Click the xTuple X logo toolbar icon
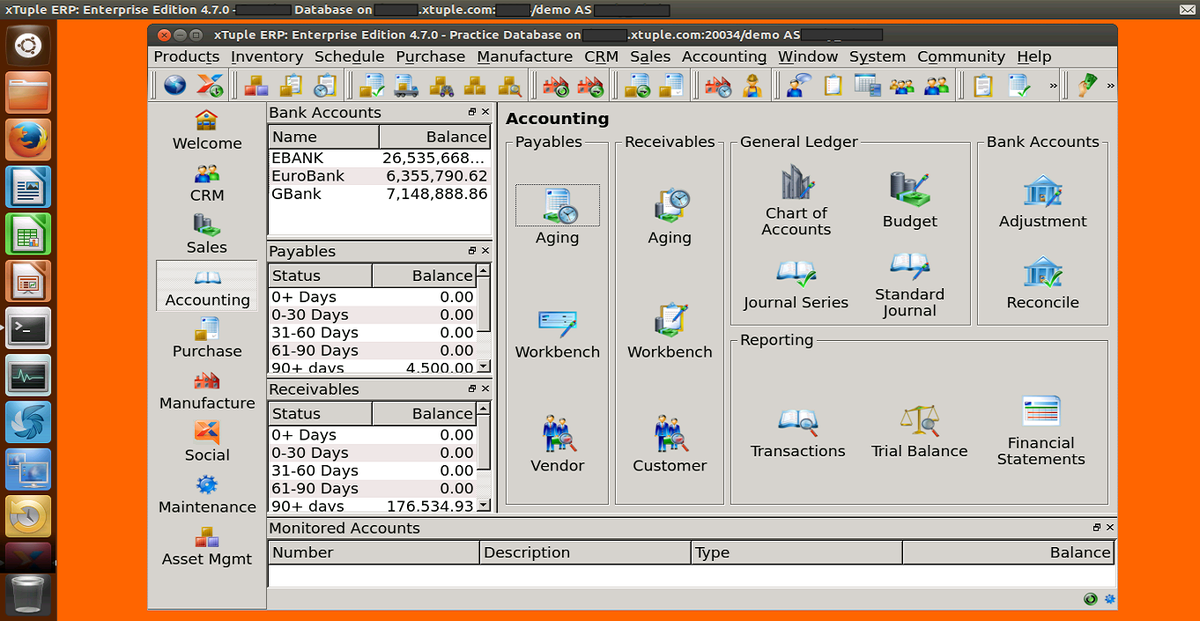1200x621 pixels. tap(210, 86)
